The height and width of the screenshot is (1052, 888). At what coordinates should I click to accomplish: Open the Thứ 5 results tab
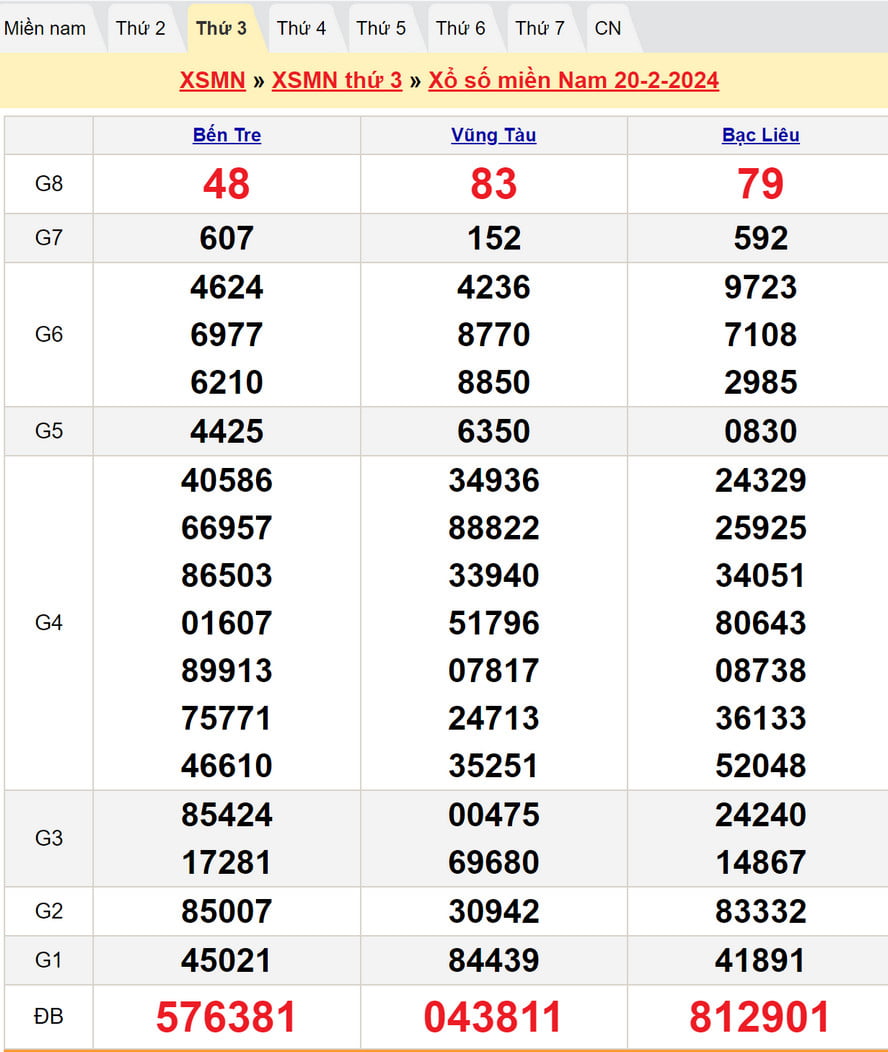tap(381, 28)
